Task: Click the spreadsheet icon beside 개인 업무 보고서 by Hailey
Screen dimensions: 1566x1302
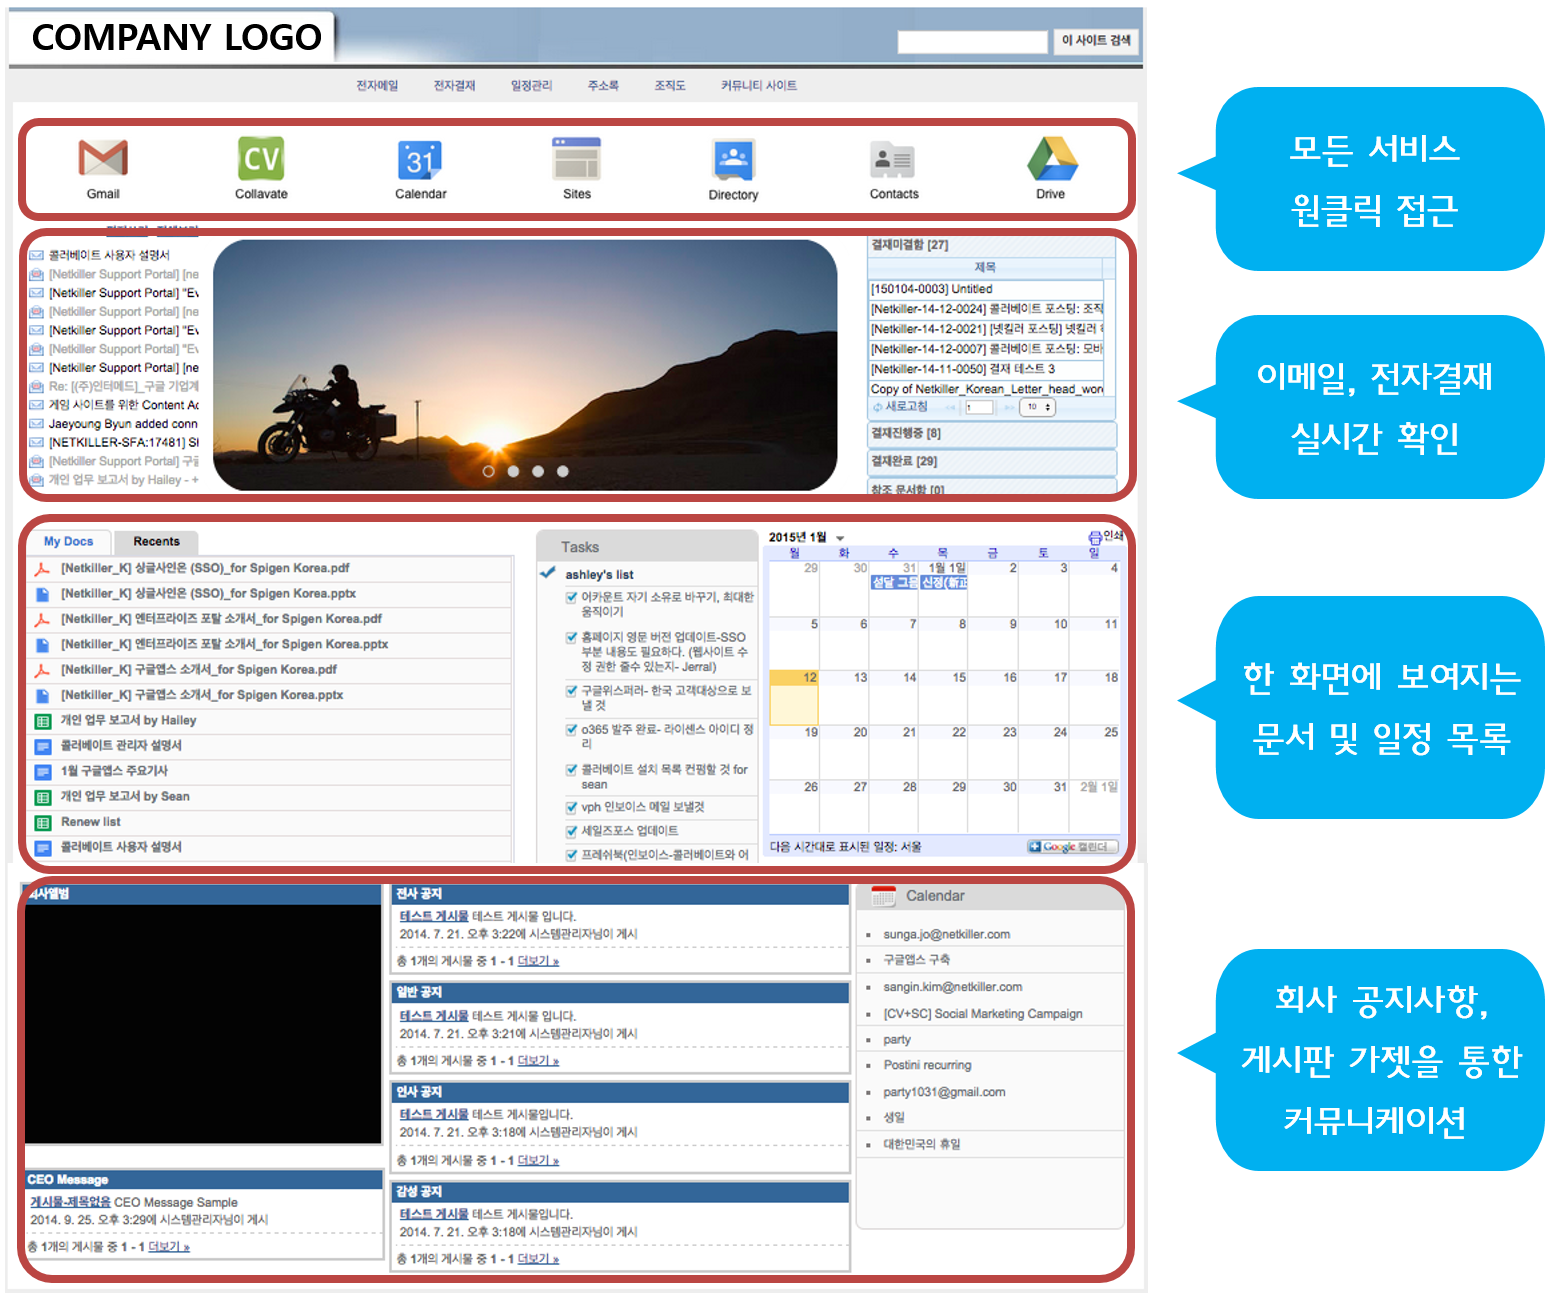Action: 42,721
